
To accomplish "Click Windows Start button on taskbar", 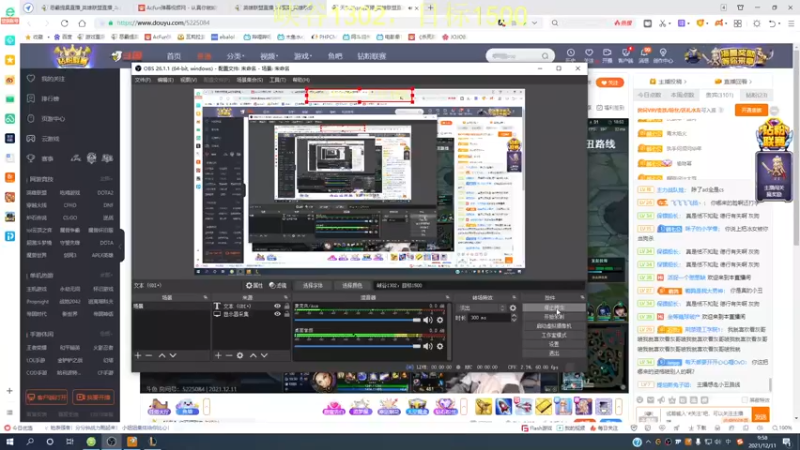I will pyautogui.click(x=10, y=442).
